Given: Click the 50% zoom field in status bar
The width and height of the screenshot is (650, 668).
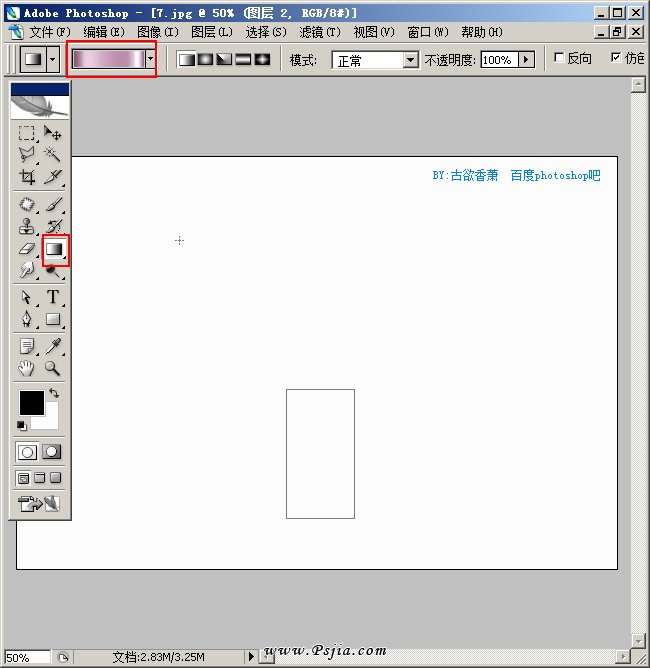Looking at the screenshot, I should click(x=27, y=657).
